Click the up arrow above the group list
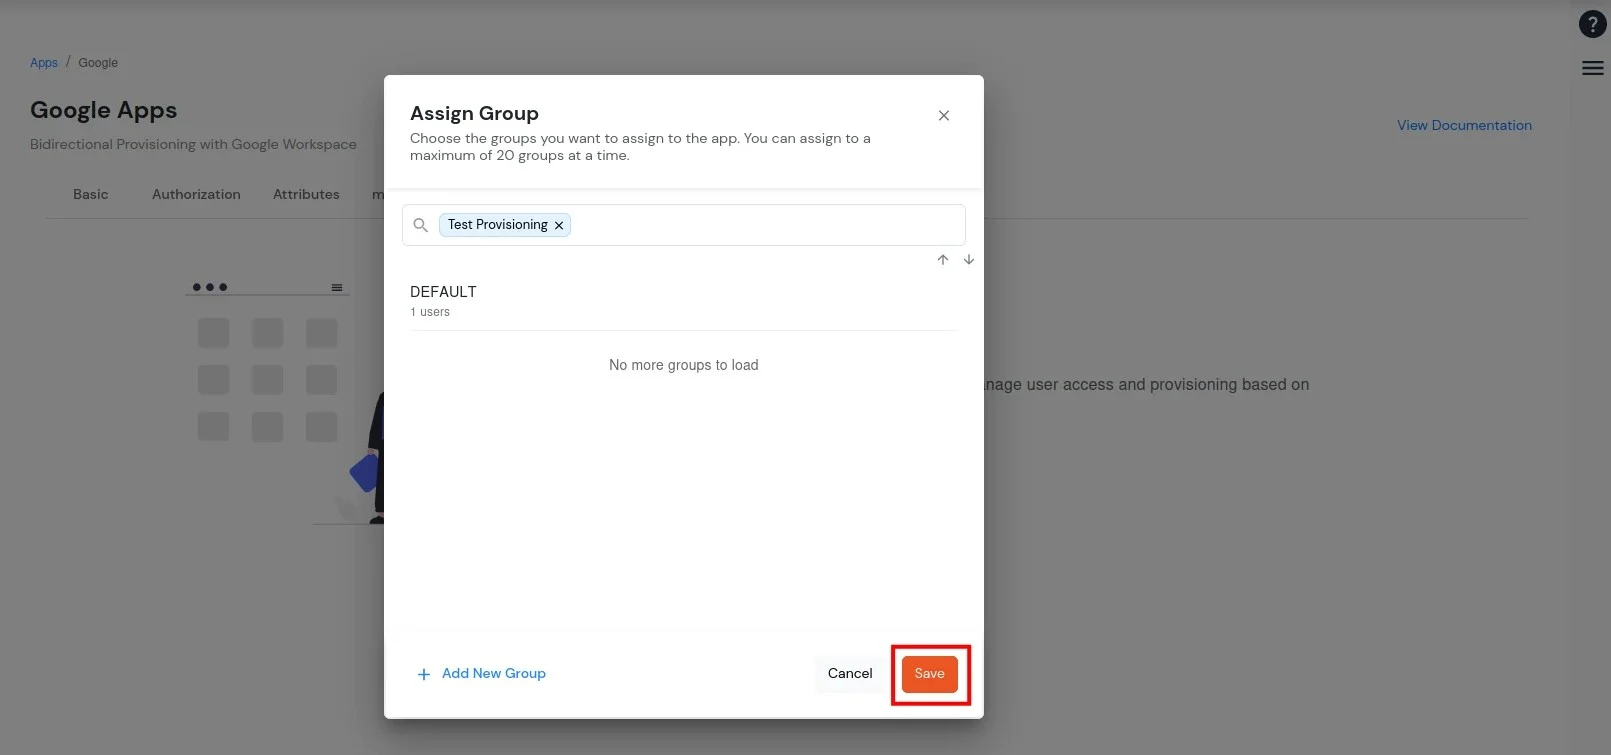This screenshot has width=1611, height=755. click(943, 260)
